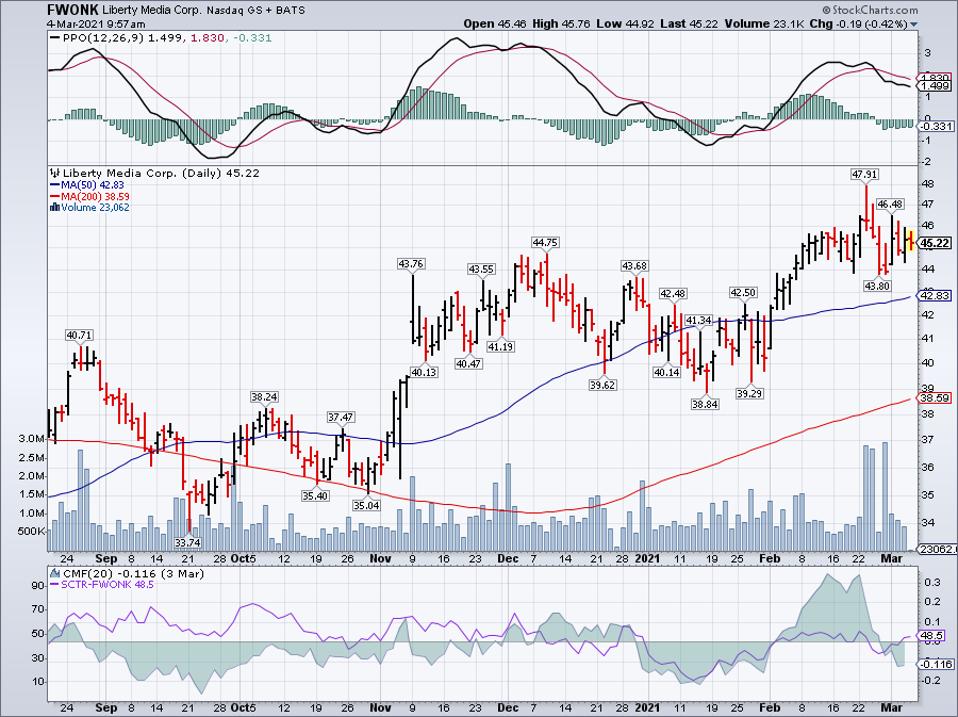Click the 41.34 price annotation

click(x=698, y=321)
